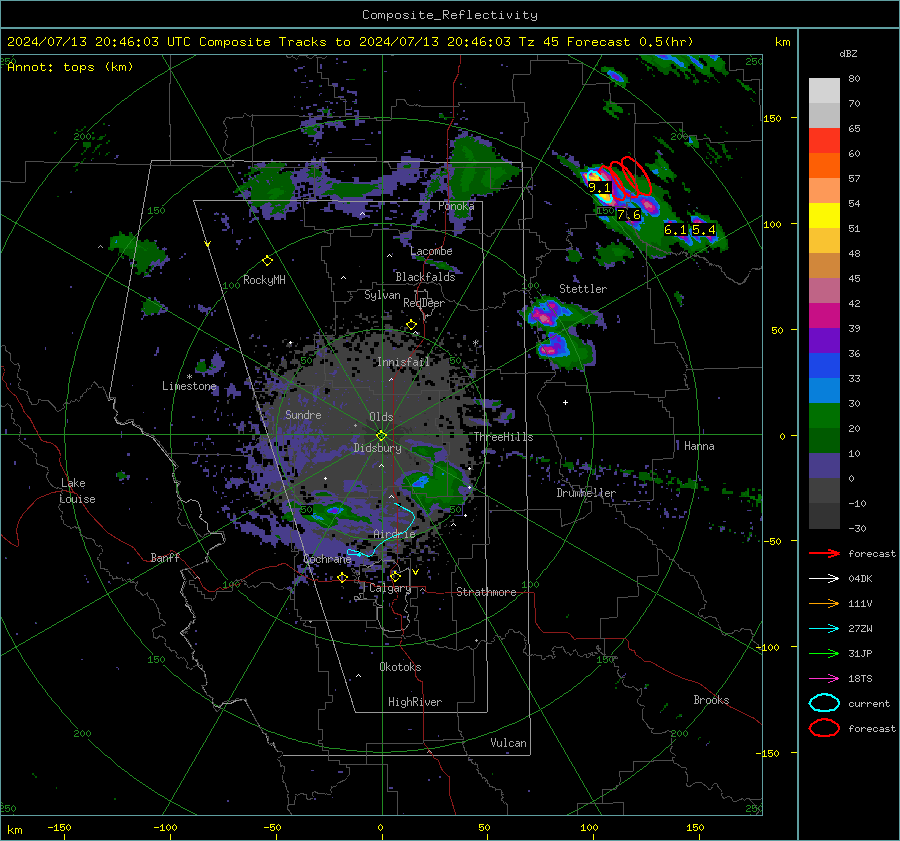Click the storm top label 7.6

[x=629, y=215]
